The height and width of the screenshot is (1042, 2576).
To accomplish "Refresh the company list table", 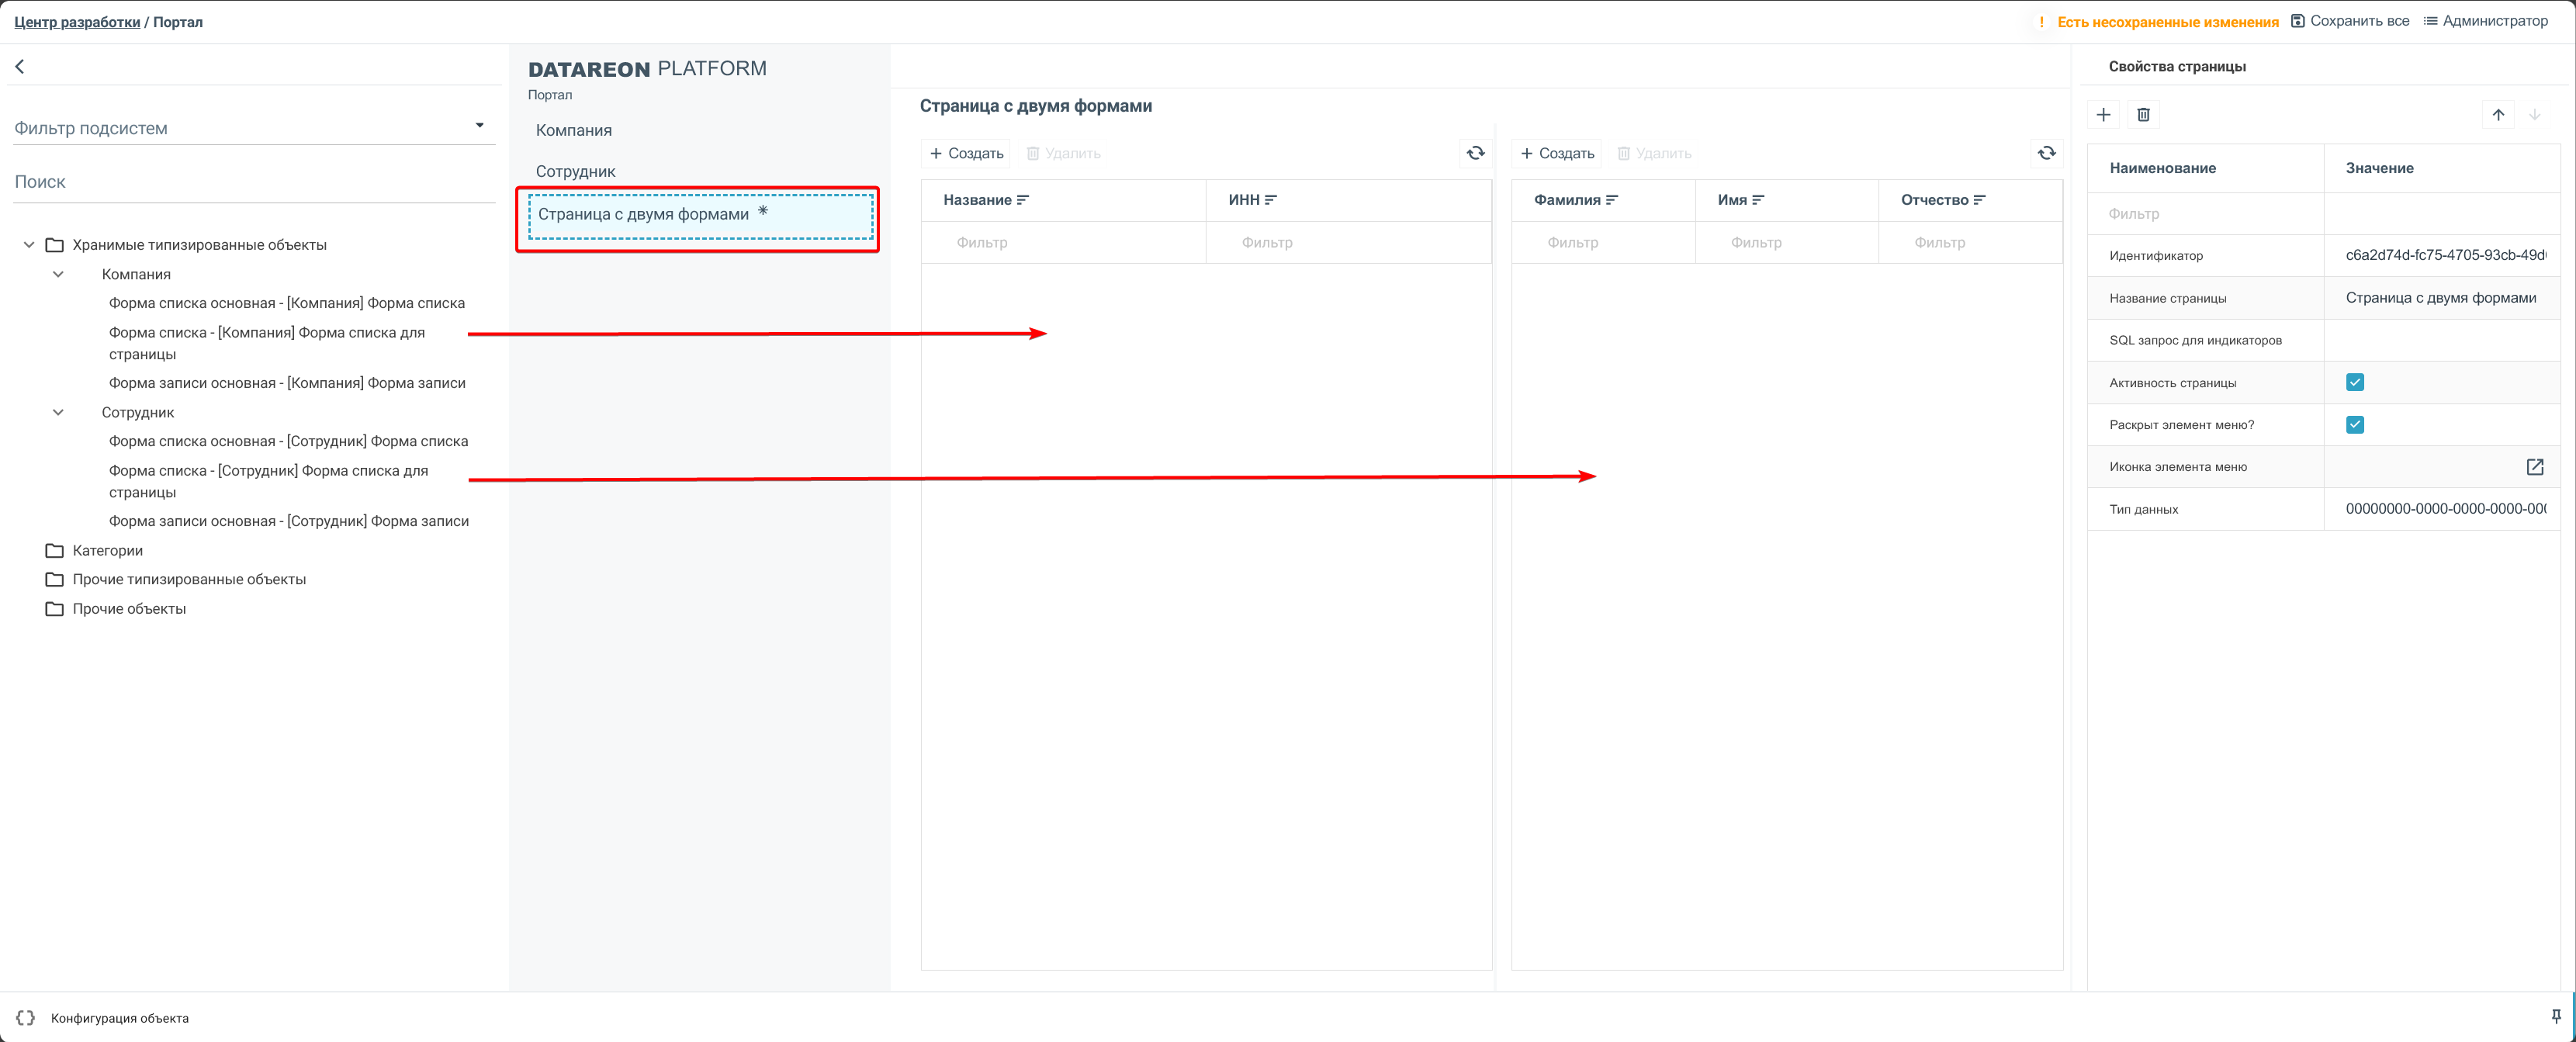I will pos(1475,153).
